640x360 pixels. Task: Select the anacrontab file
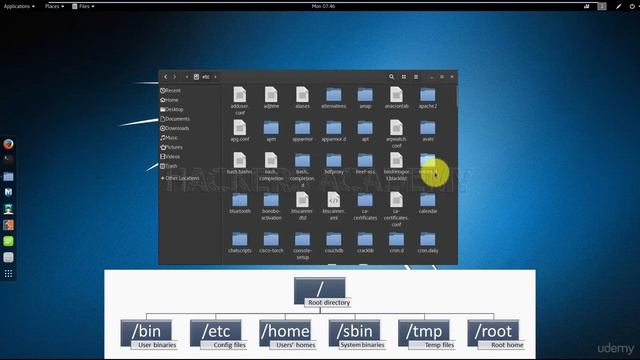(x=396, y=97)
